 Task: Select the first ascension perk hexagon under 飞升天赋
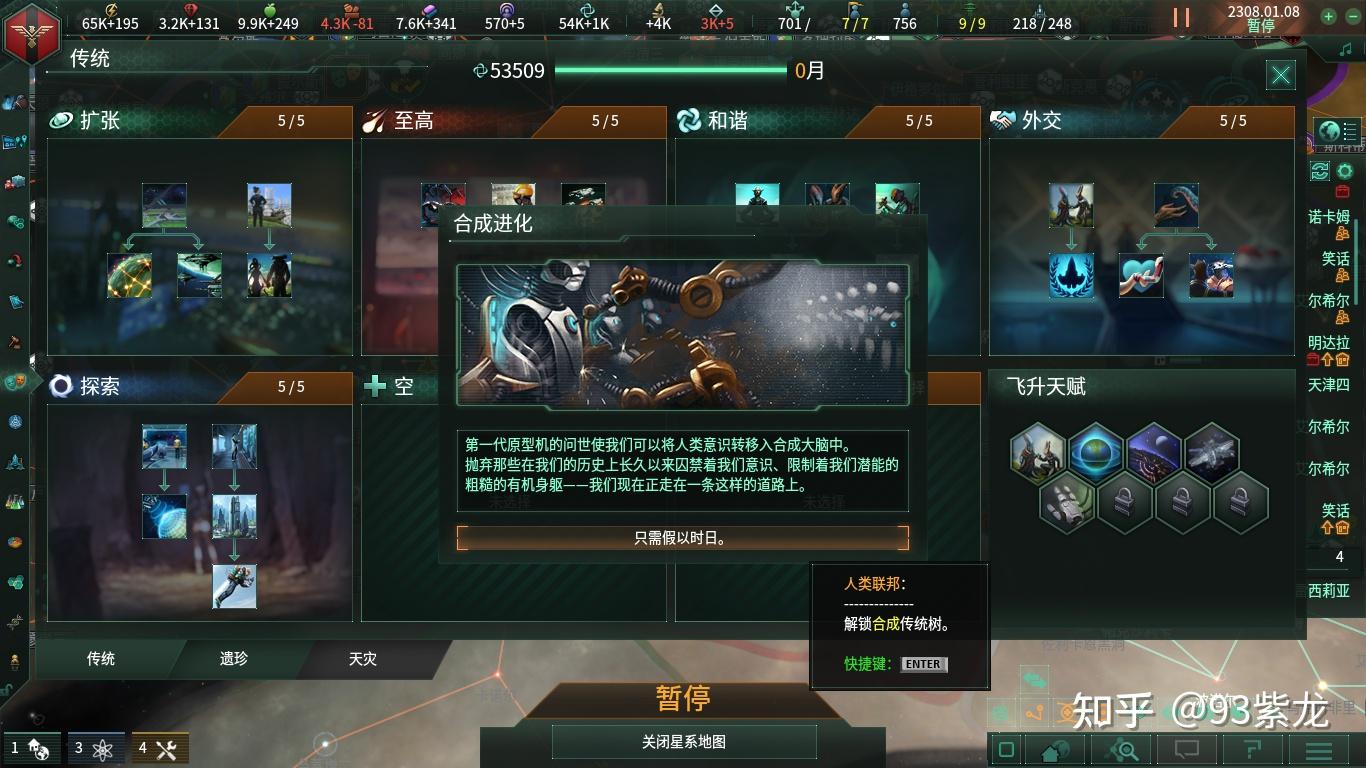[x=1037, y=453]
